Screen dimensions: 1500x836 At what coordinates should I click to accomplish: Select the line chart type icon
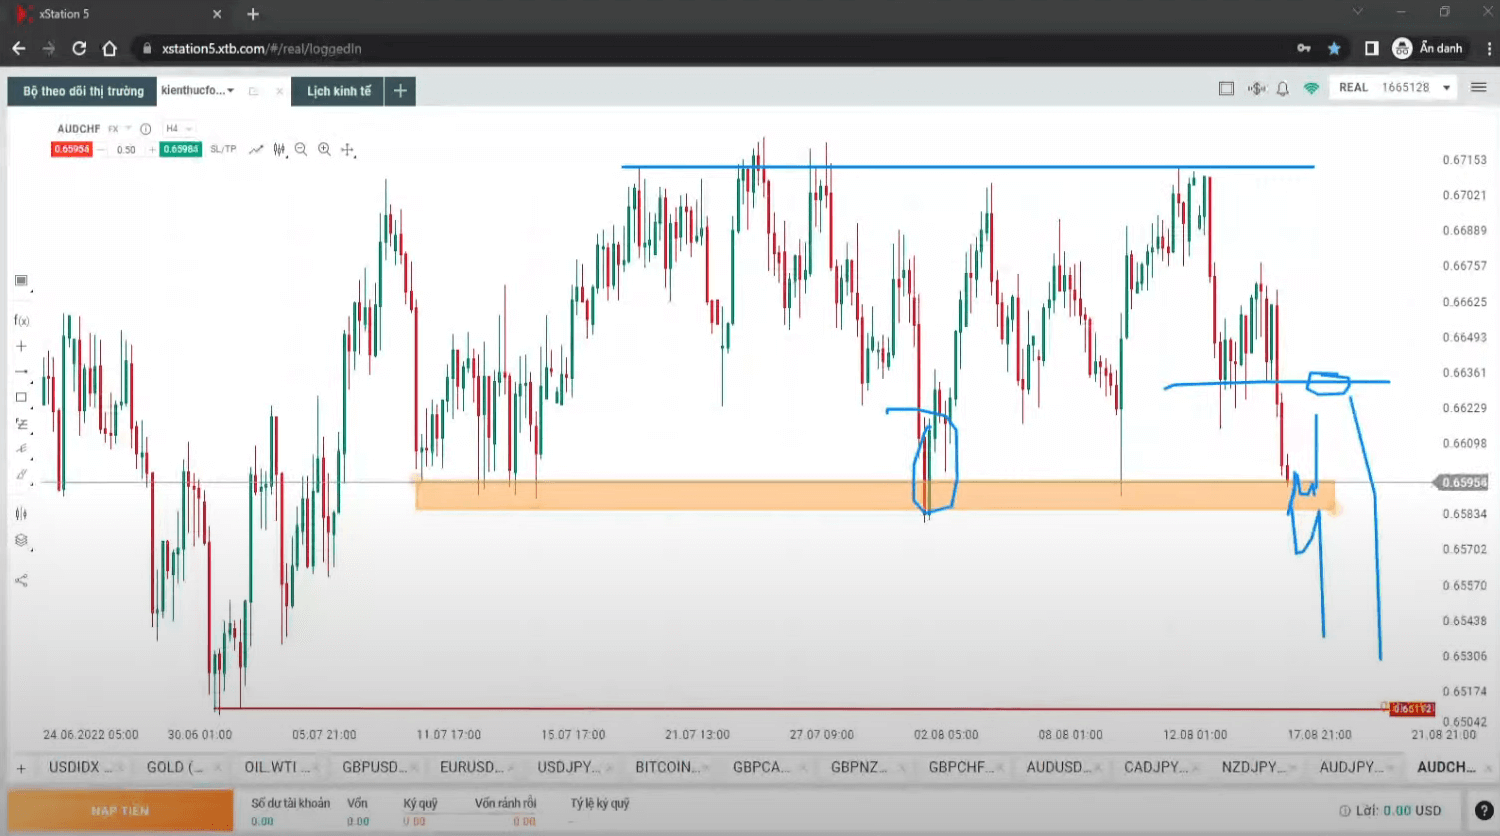point(256,149)
